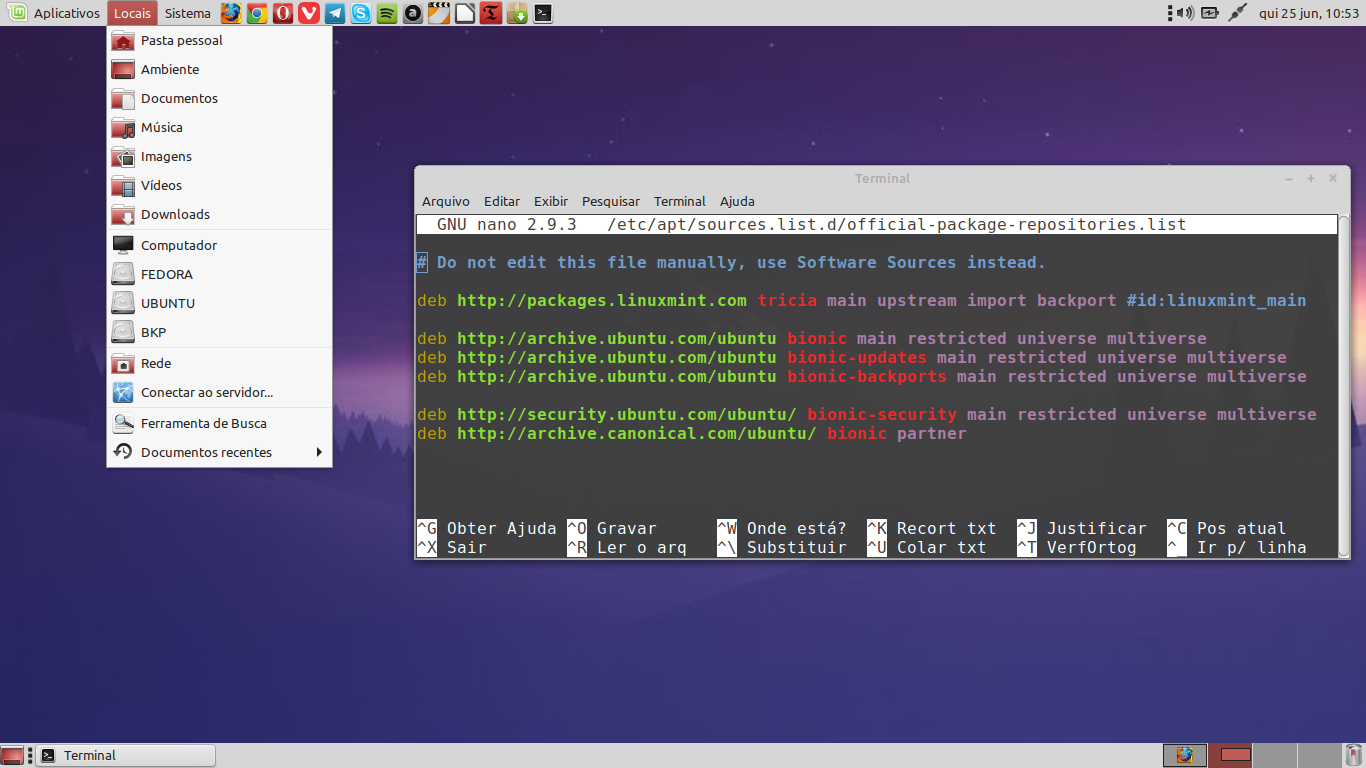Screen dimensions: 1366x768
Task: Open the video clapperboard launcher
Action: point(439,13)
